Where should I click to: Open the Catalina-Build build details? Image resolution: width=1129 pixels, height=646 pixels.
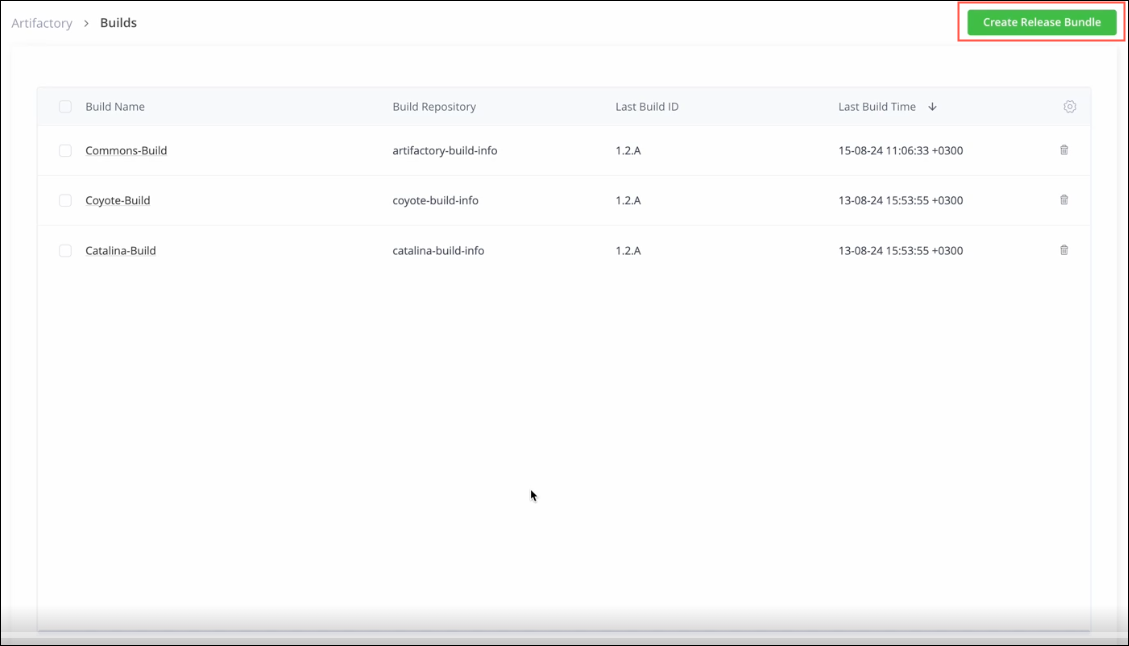[120, 250]
